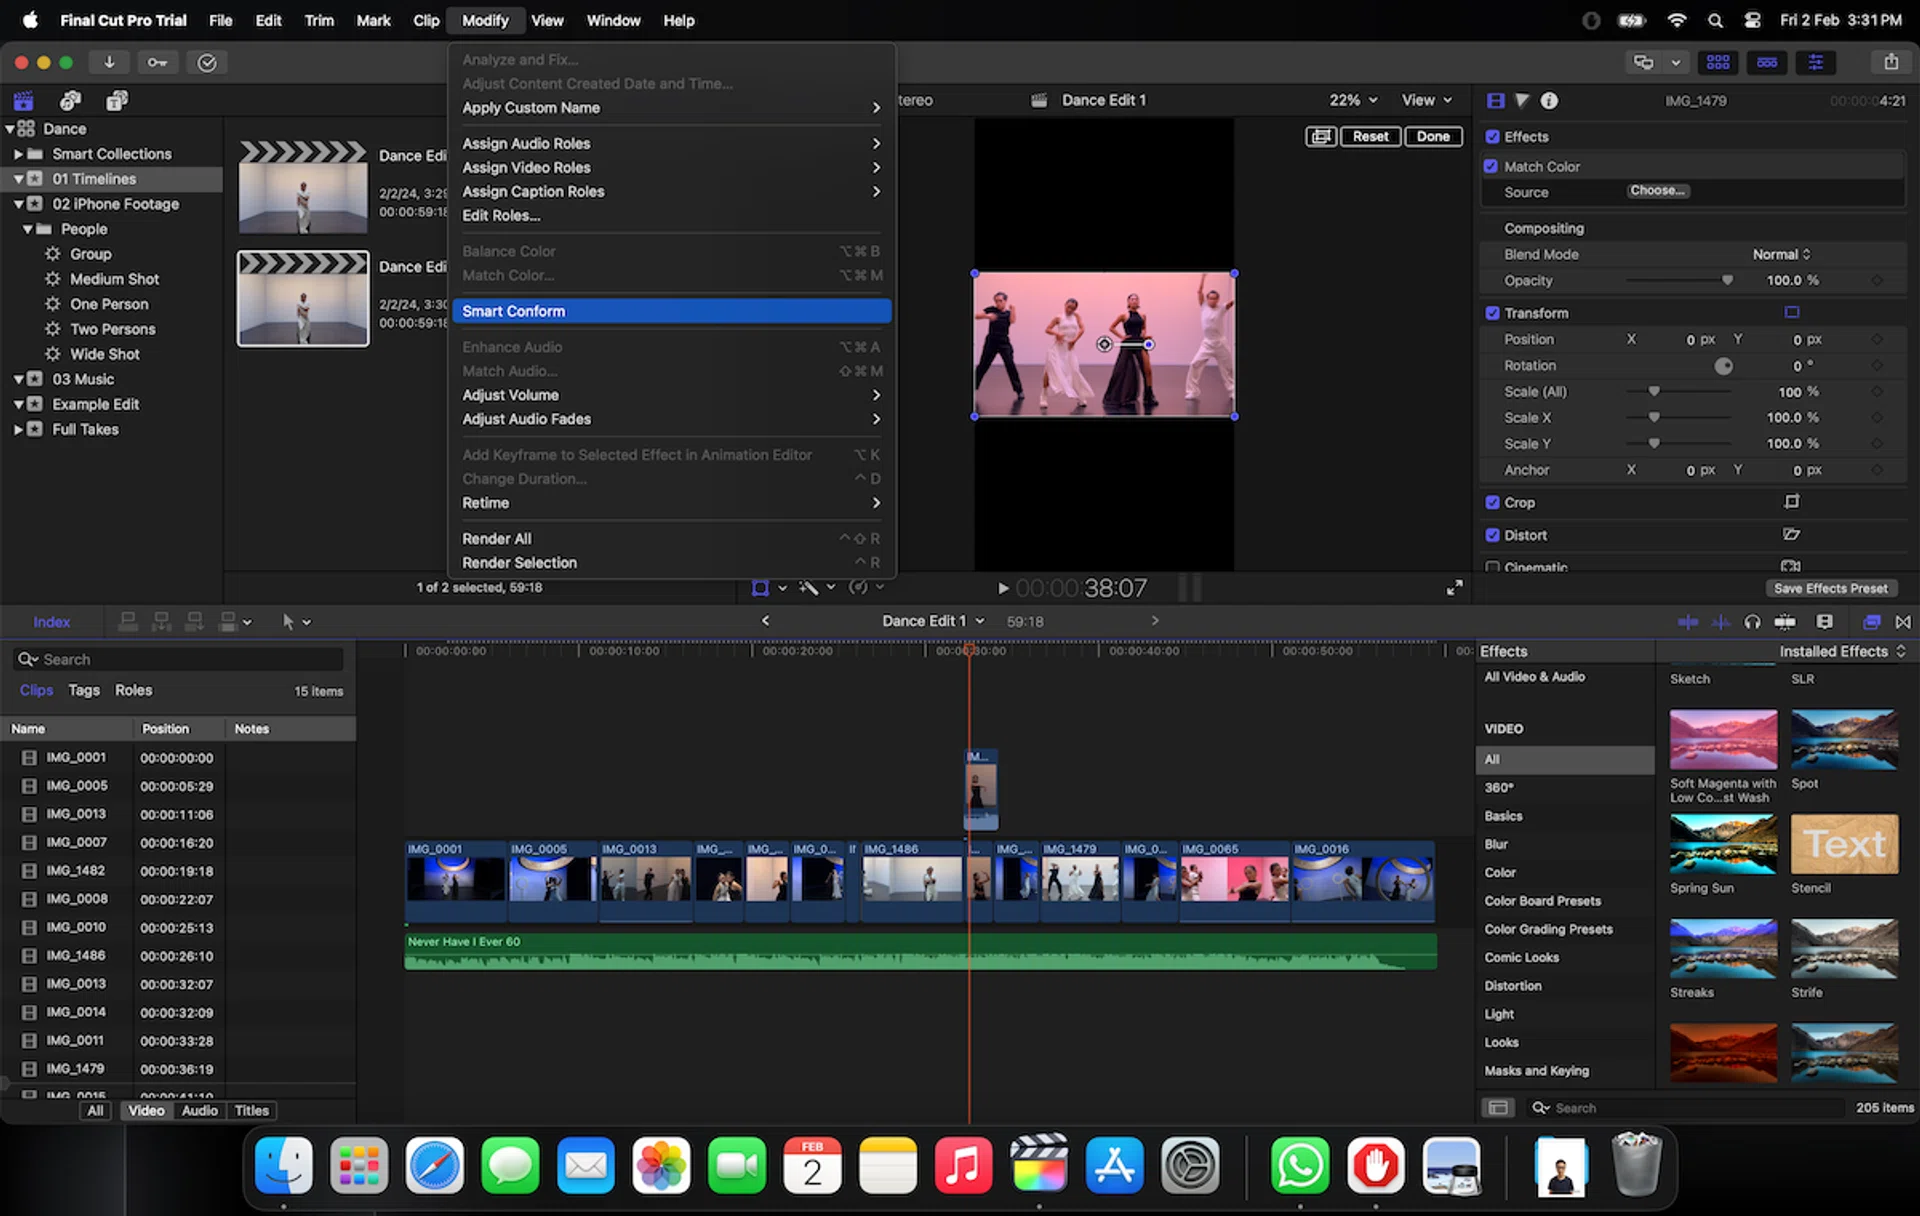The image size is (1920, 1216).
Task: Open the photos and audio sidebar icon
Action: (70, 100)
